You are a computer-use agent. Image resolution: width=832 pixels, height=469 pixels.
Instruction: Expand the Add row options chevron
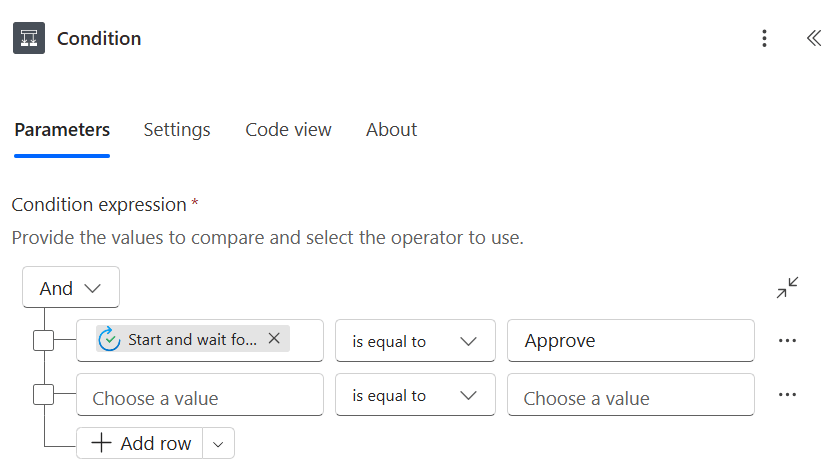click(219, 443)
